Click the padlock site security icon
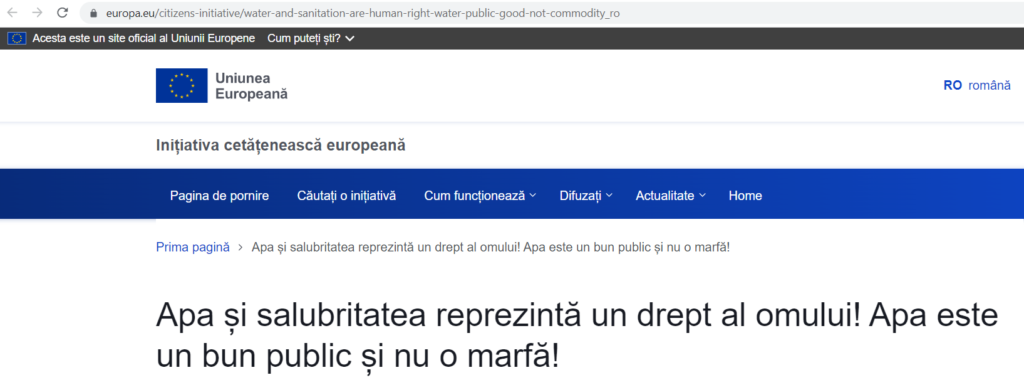 pyautogui.click(x=93, y=13)
